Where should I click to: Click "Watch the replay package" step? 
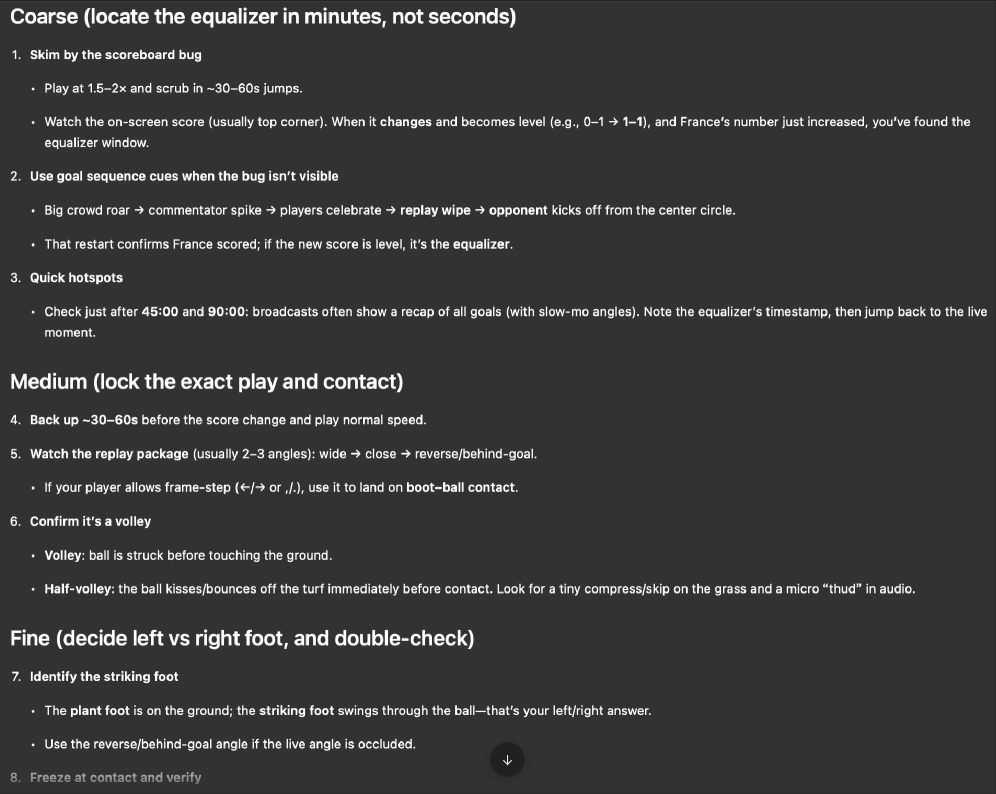[x=283, y=454]
